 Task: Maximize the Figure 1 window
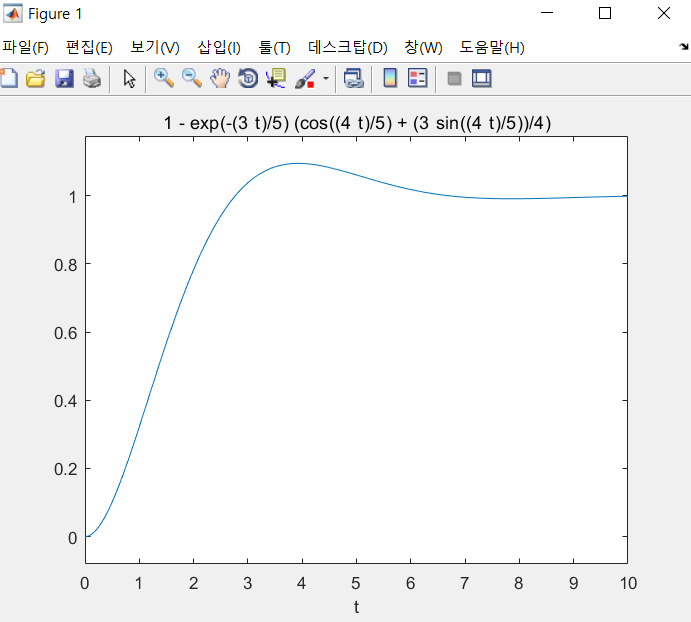point(605,13)
